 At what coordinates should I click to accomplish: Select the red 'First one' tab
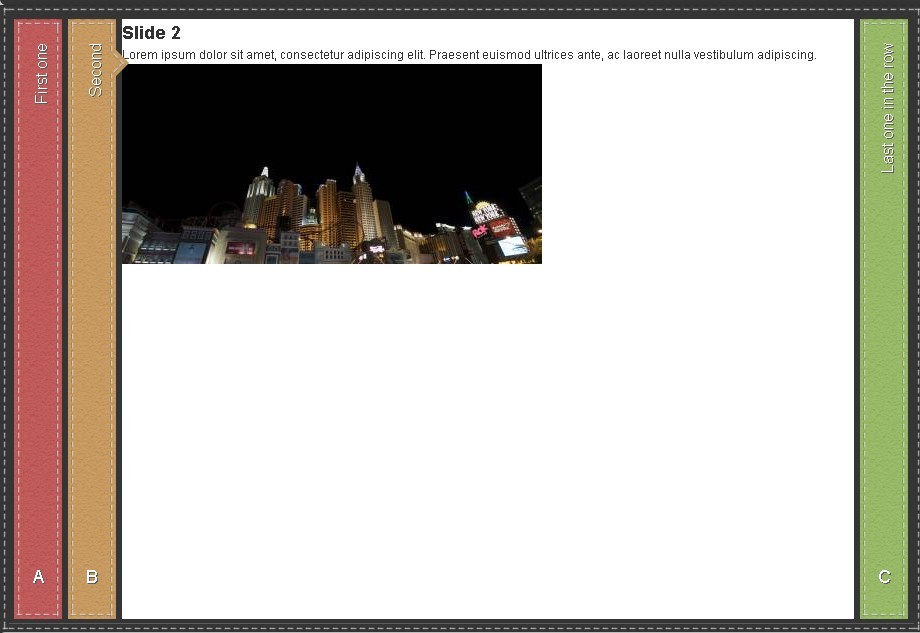tap(38, 300)
